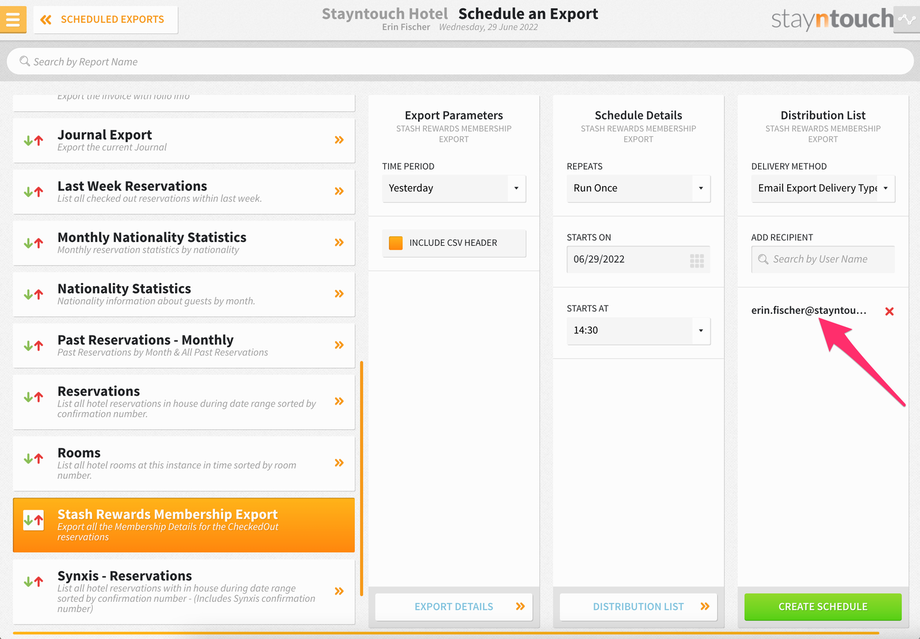Viewport: 920px width, 639px height.
Task: Open Monthly Nationality Statistics chevron
Action: point(339,242)
